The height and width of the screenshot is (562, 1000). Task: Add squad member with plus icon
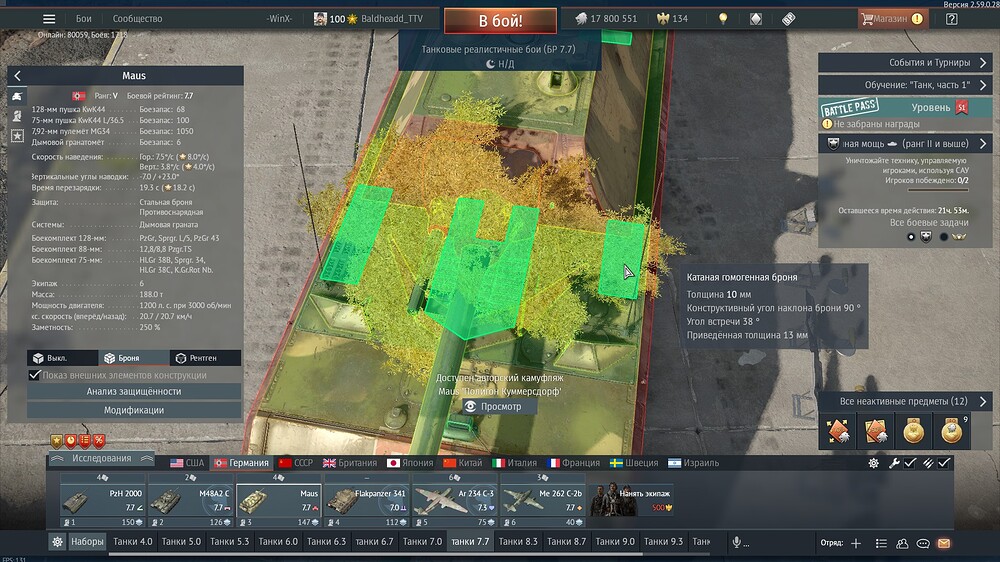click(856, 543)
